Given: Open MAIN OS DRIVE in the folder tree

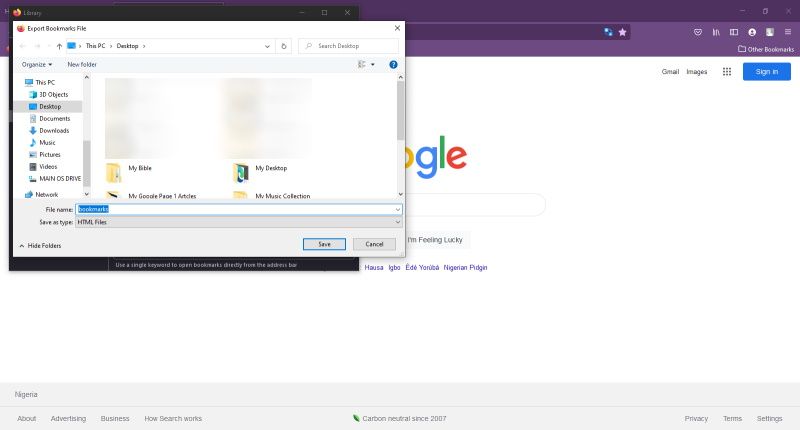Looking at the screenshot, I should (x=60, y=179).
